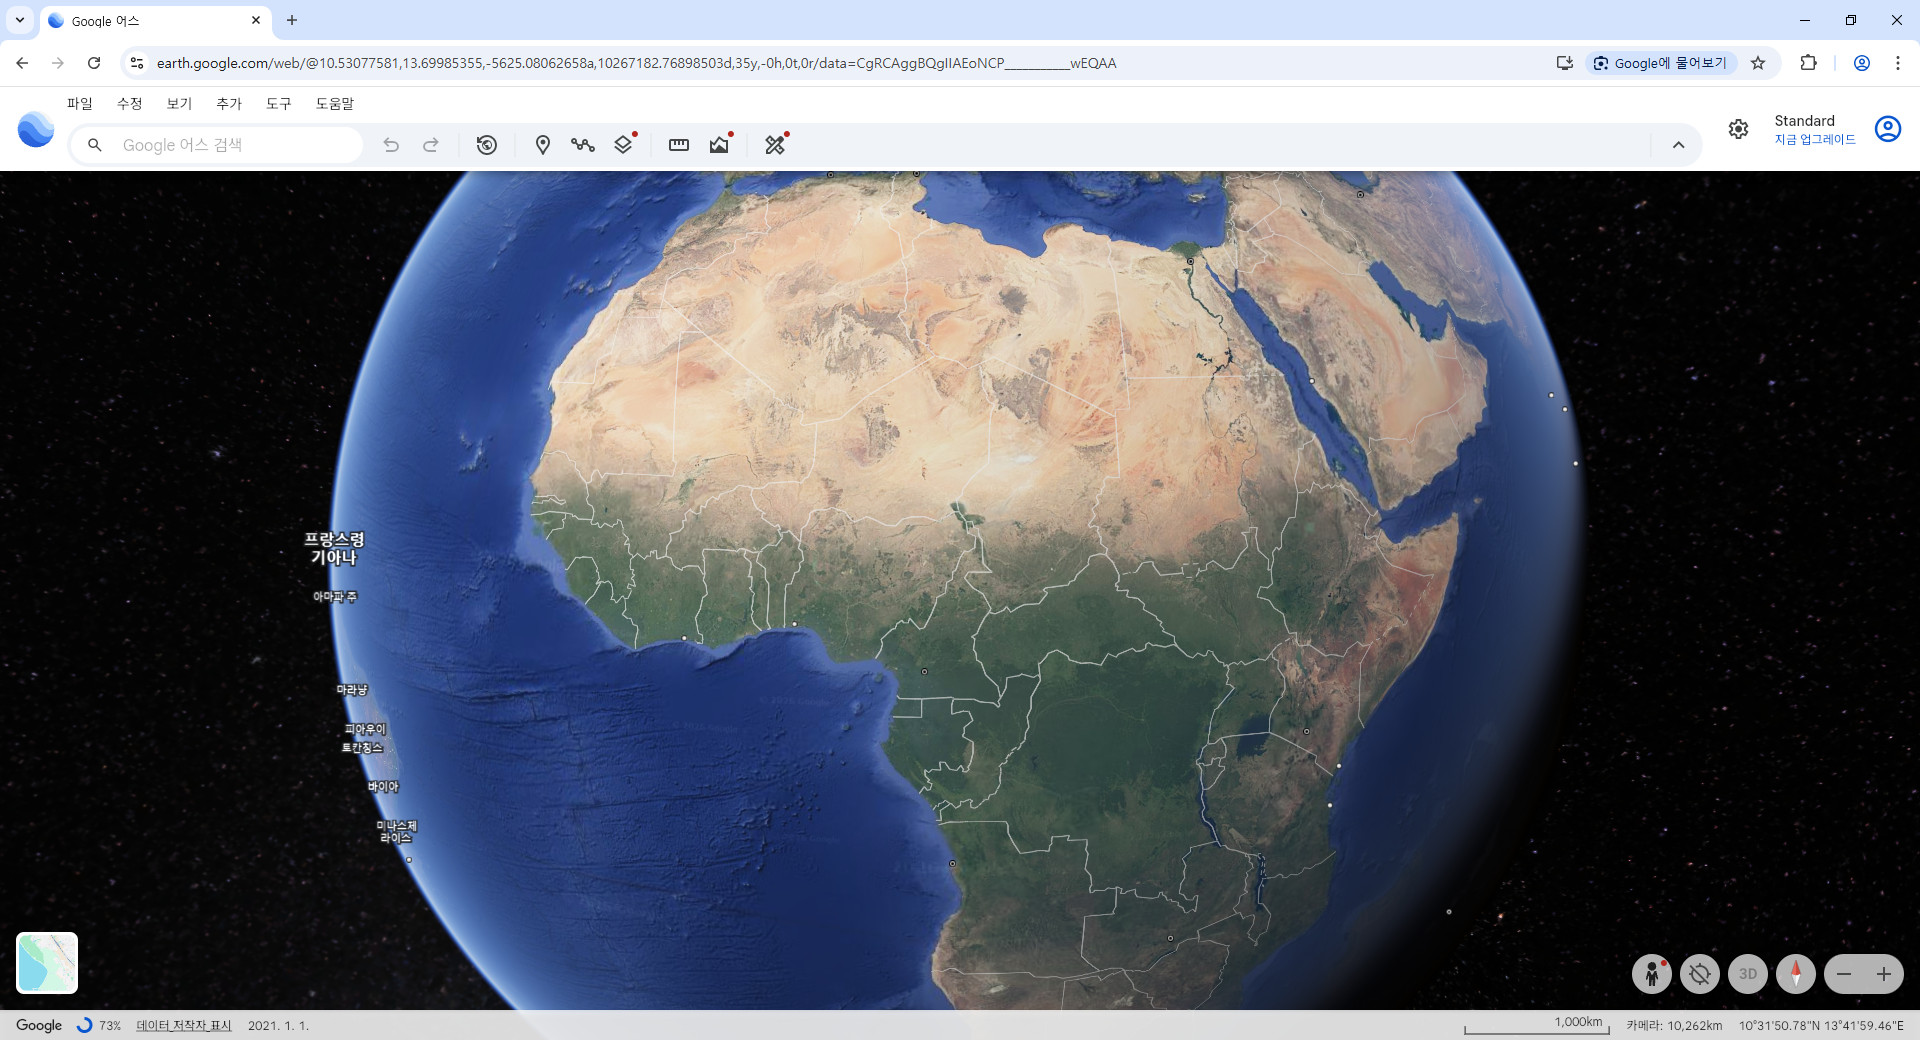Select the draw path or polygon tool
The image size is (1920, 1040).
point(583,145)
